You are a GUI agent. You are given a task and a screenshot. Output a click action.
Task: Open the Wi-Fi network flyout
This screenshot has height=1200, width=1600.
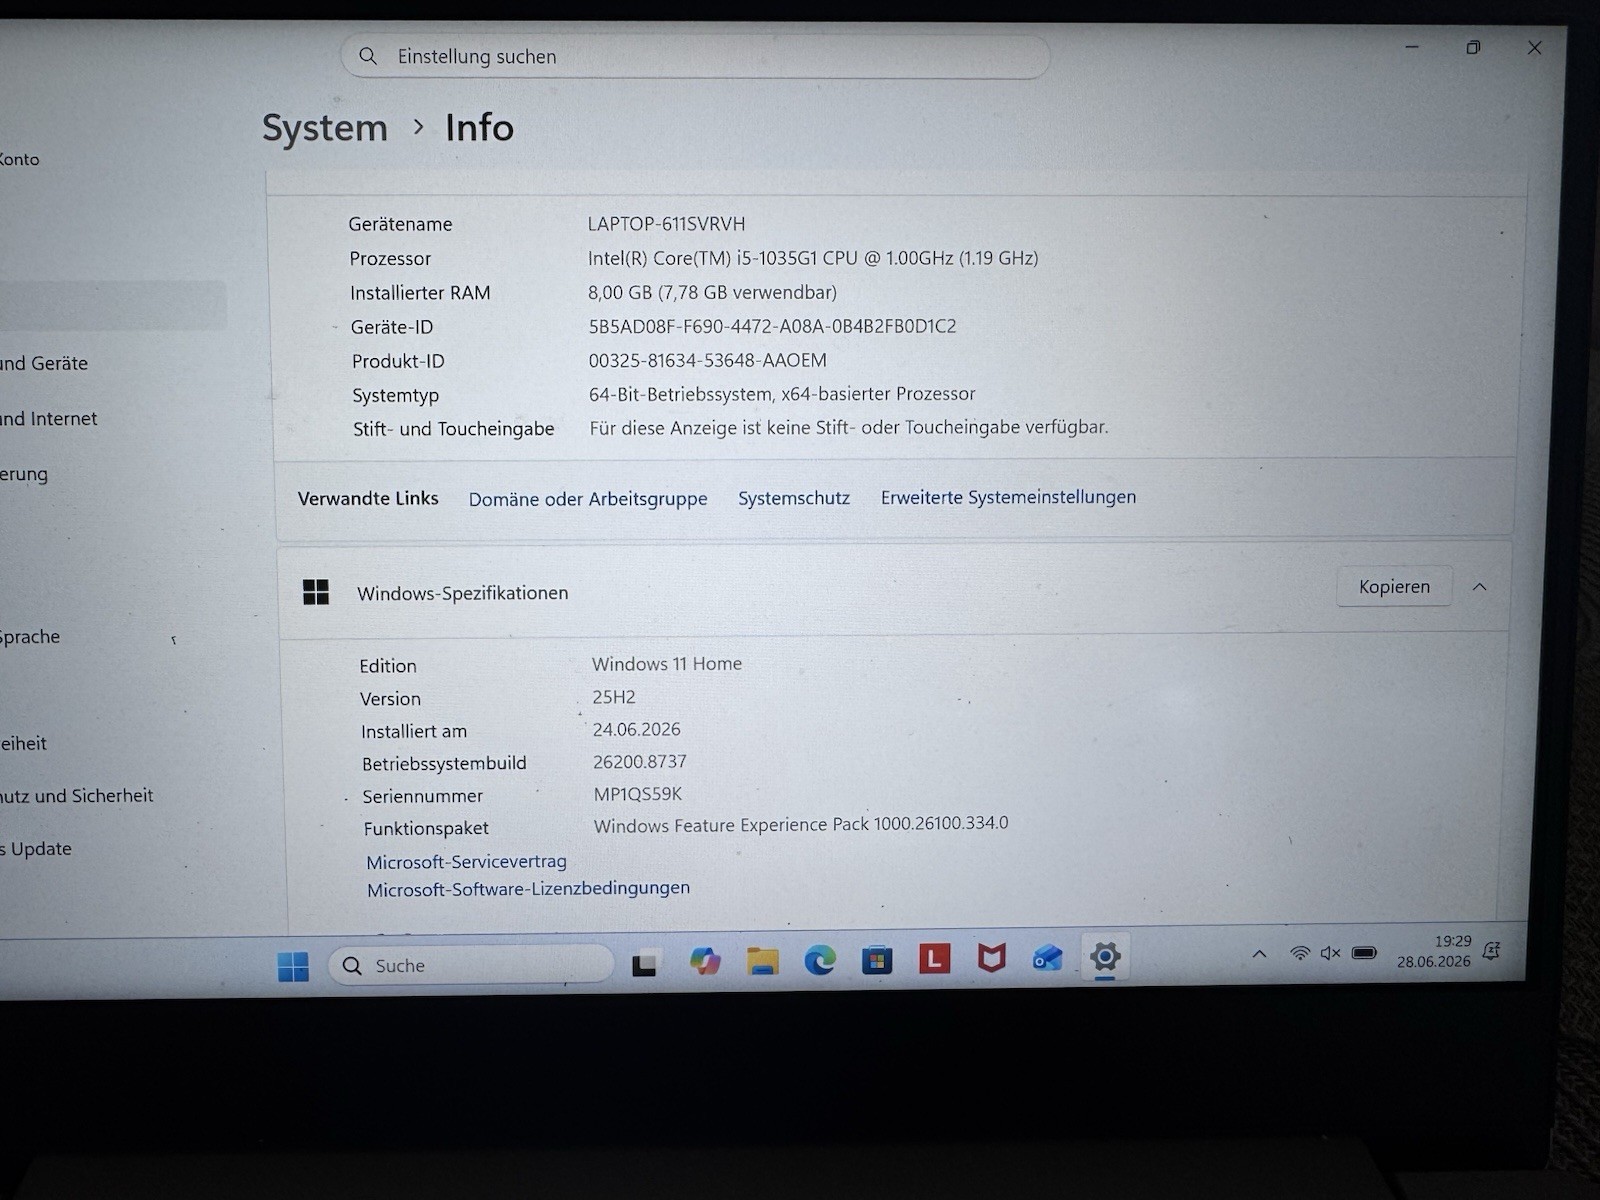coord(1300,953)
